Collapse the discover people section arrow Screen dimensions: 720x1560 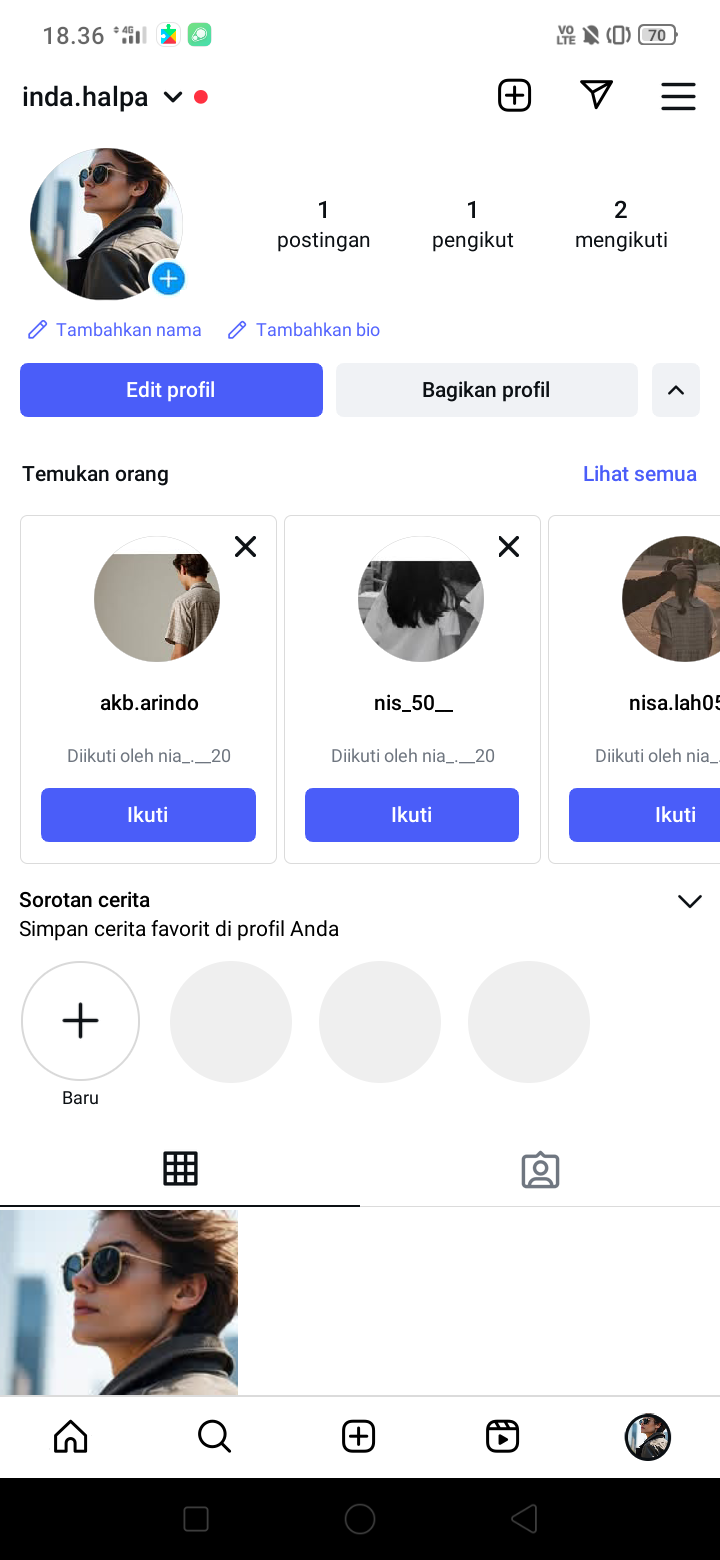tap(676, 390)
